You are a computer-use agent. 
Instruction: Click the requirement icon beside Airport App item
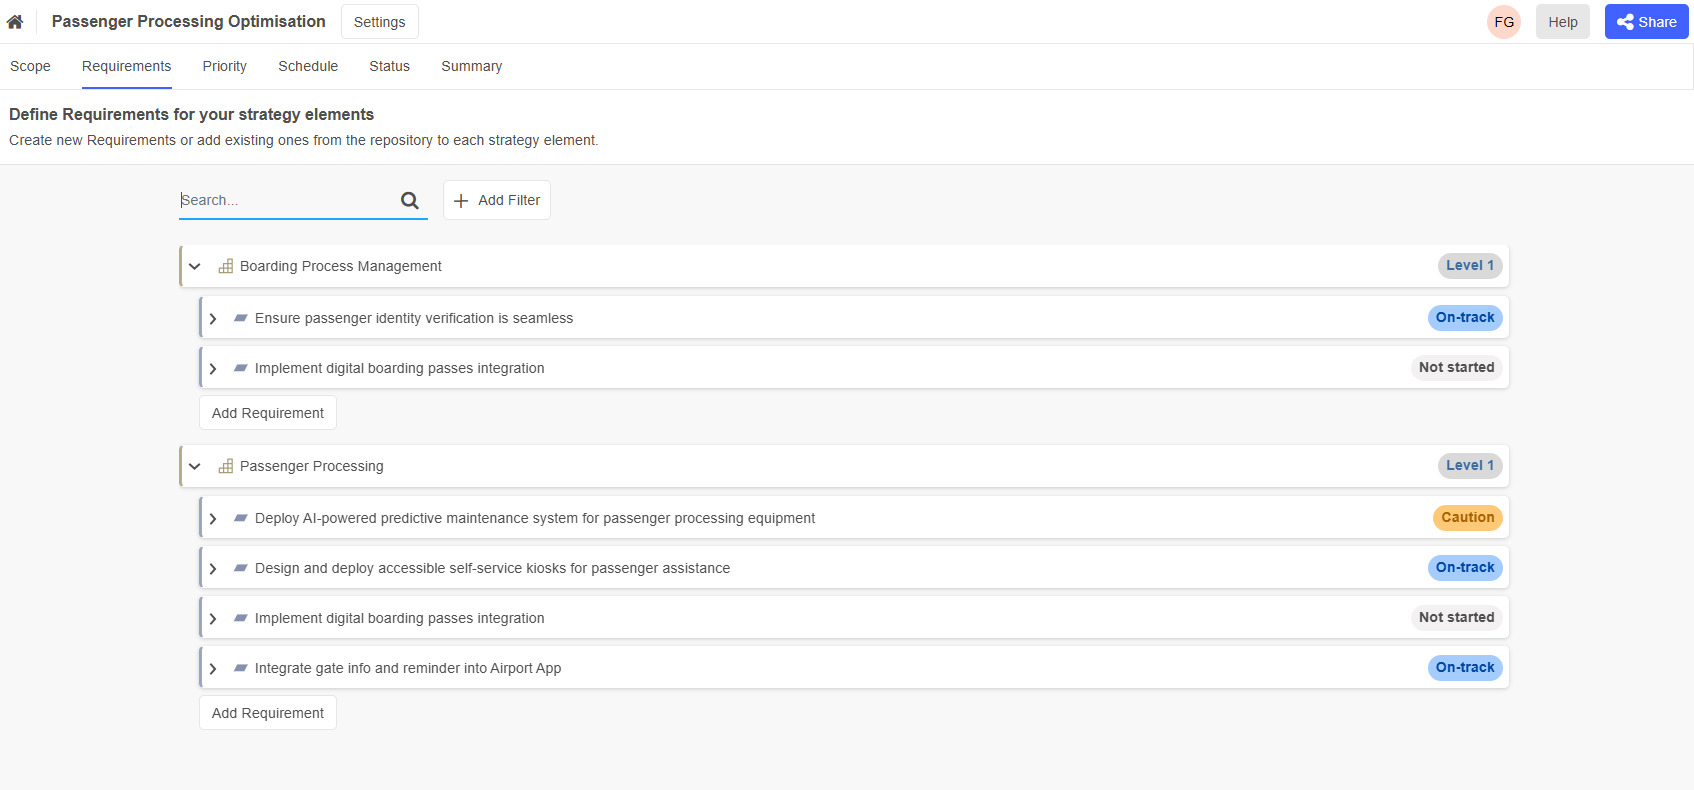click(240, 667)
